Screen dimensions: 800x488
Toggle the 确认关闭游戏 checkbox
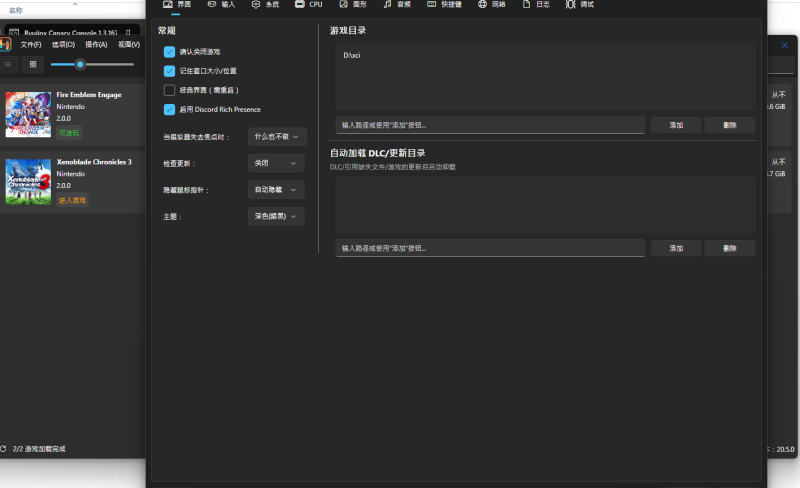[x=169, y=52]
